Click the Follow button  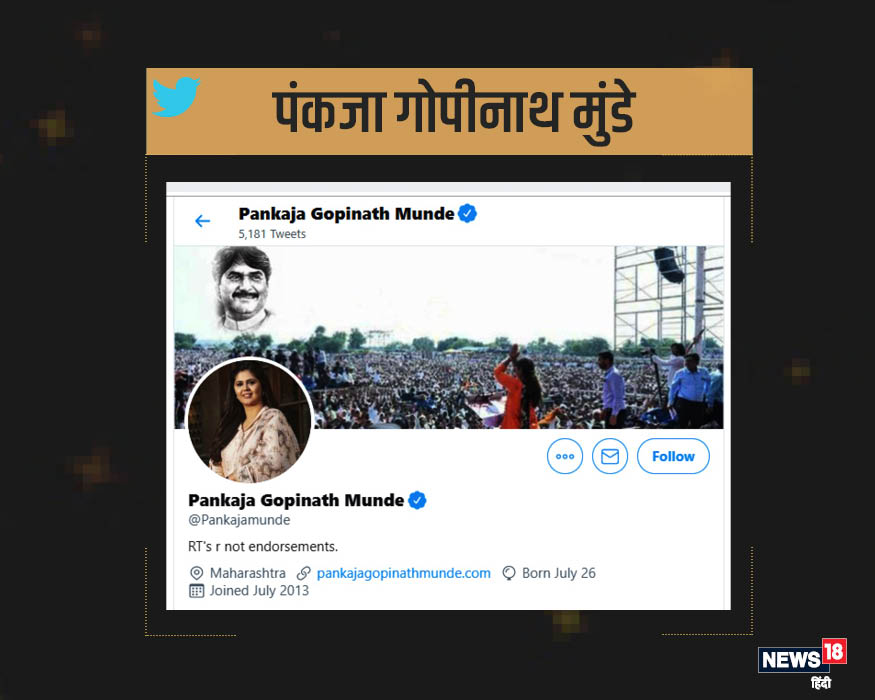coord(673,456)
